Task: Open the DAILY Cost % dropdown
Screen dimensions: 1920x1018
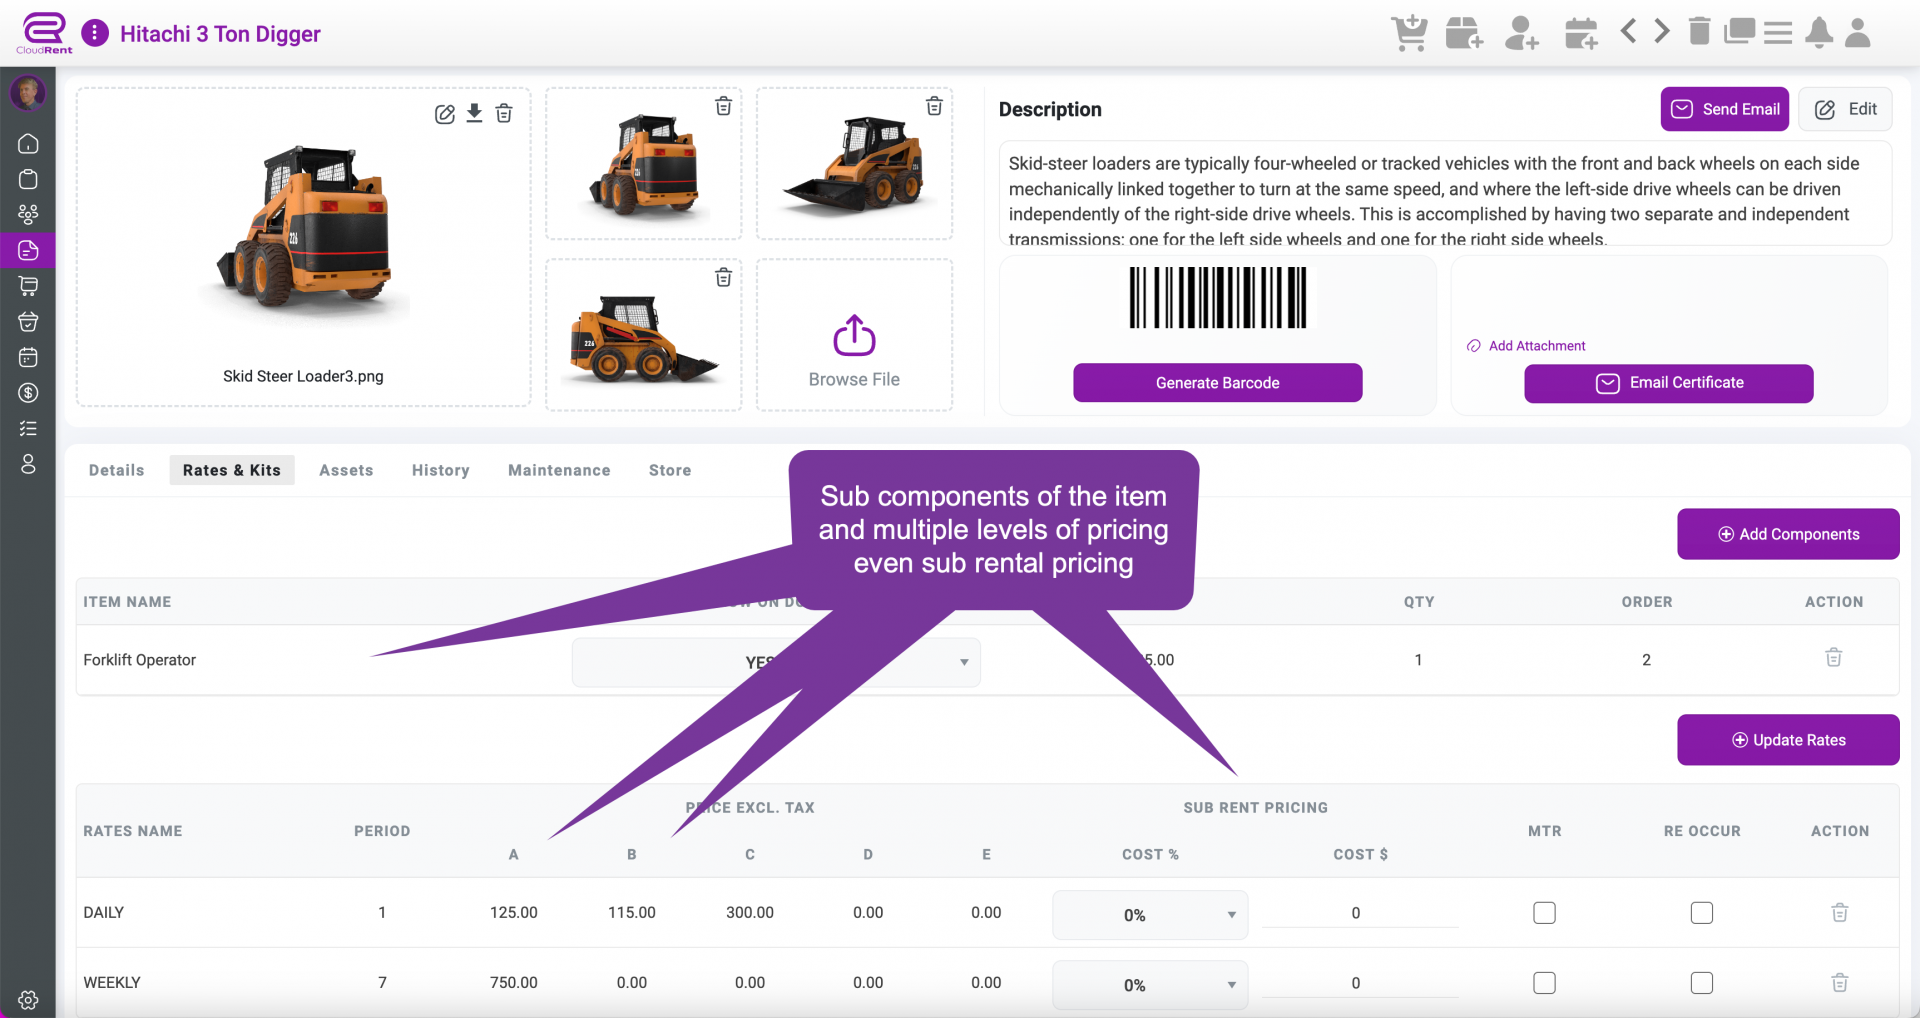Action: pos(1150,915)
